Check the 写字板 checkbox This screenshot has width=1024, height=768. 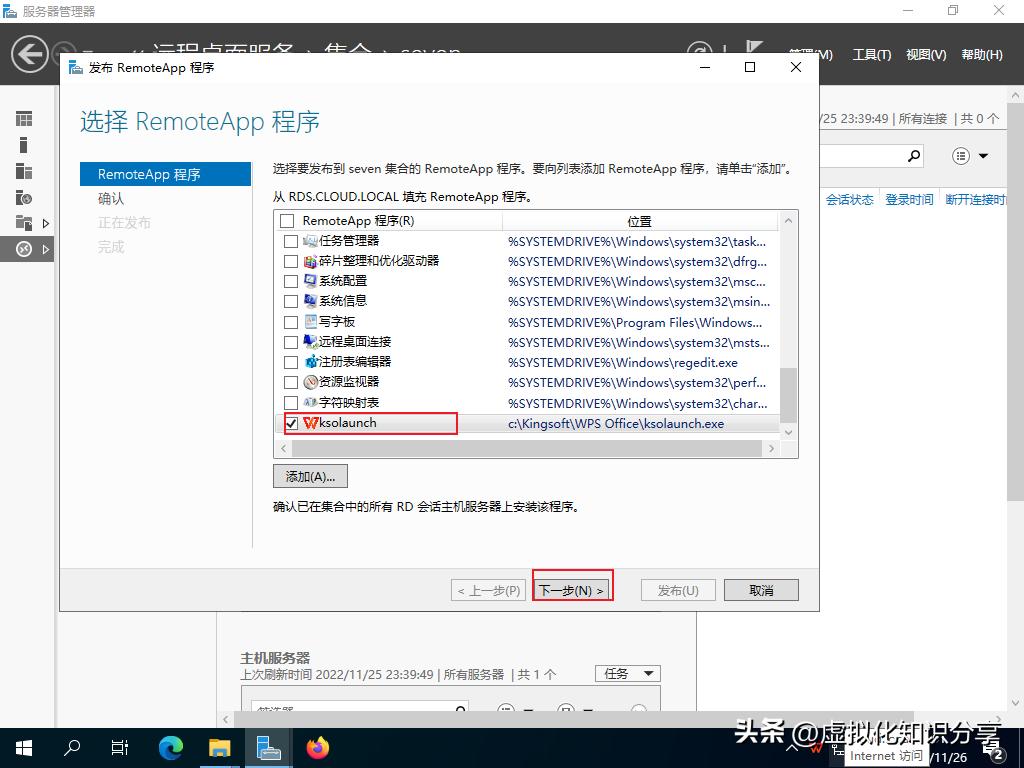pyautogui.click(x=290, y=322)
